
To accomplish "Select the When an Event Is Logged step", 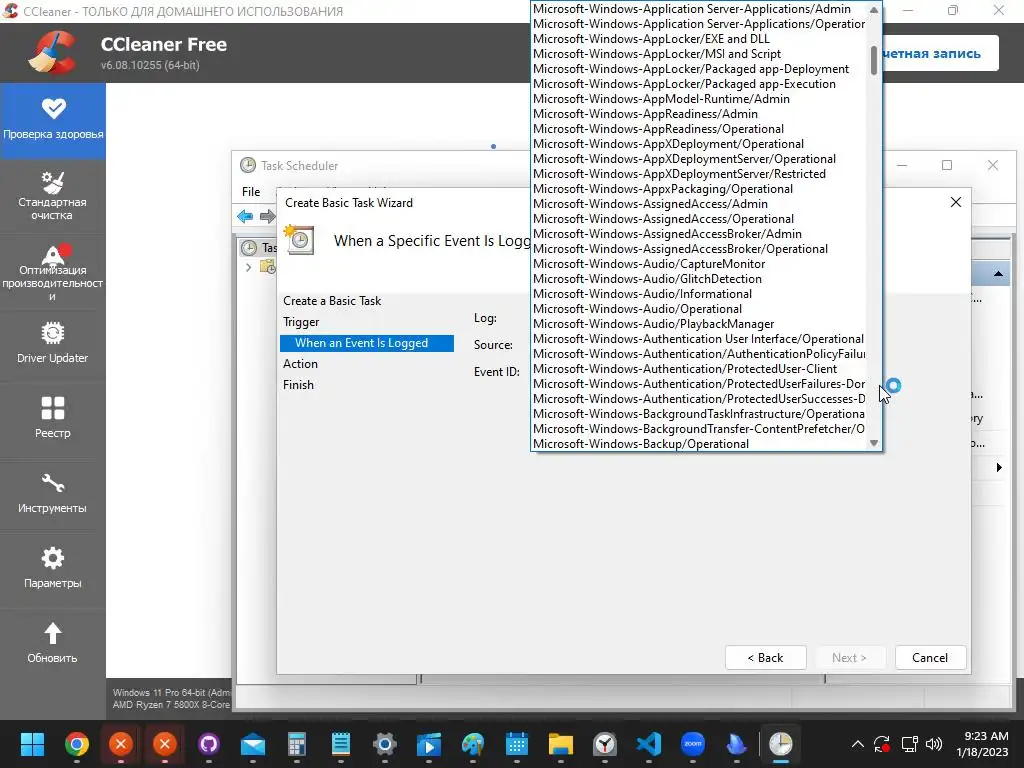I will click(x=366, y=343).
